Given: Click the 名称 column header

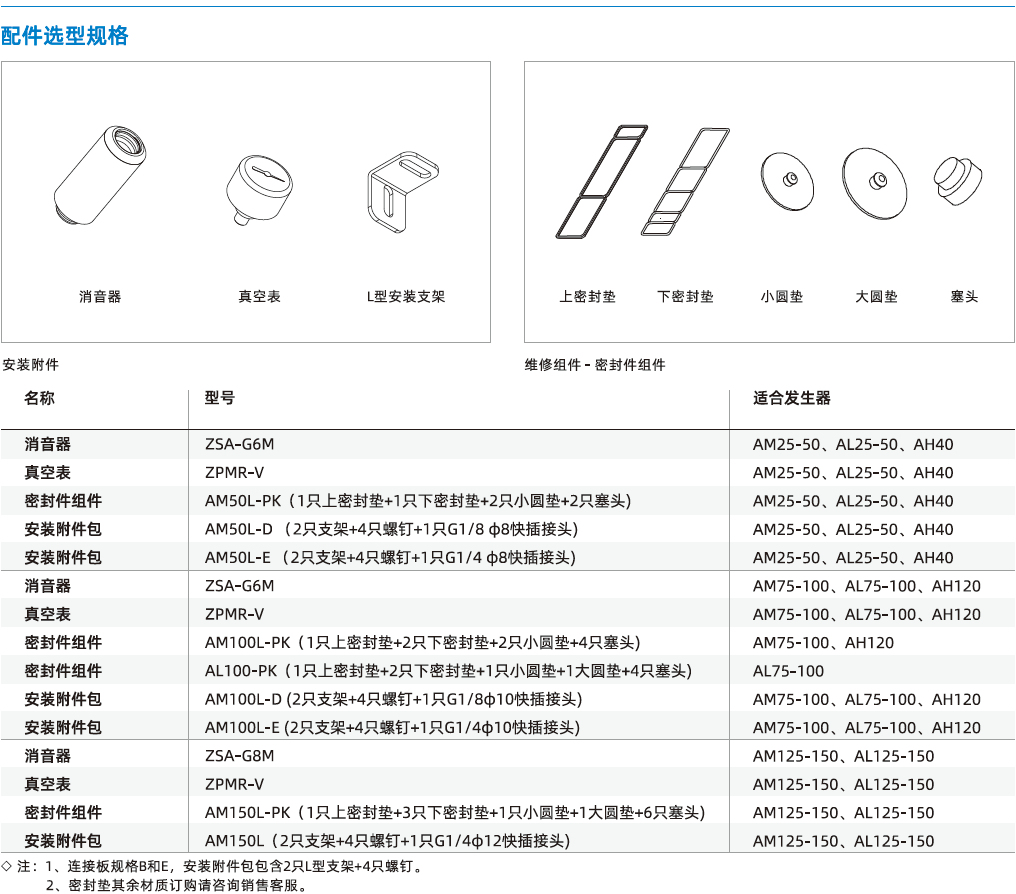Looking at the screenshot, I should tap(40, 398).
